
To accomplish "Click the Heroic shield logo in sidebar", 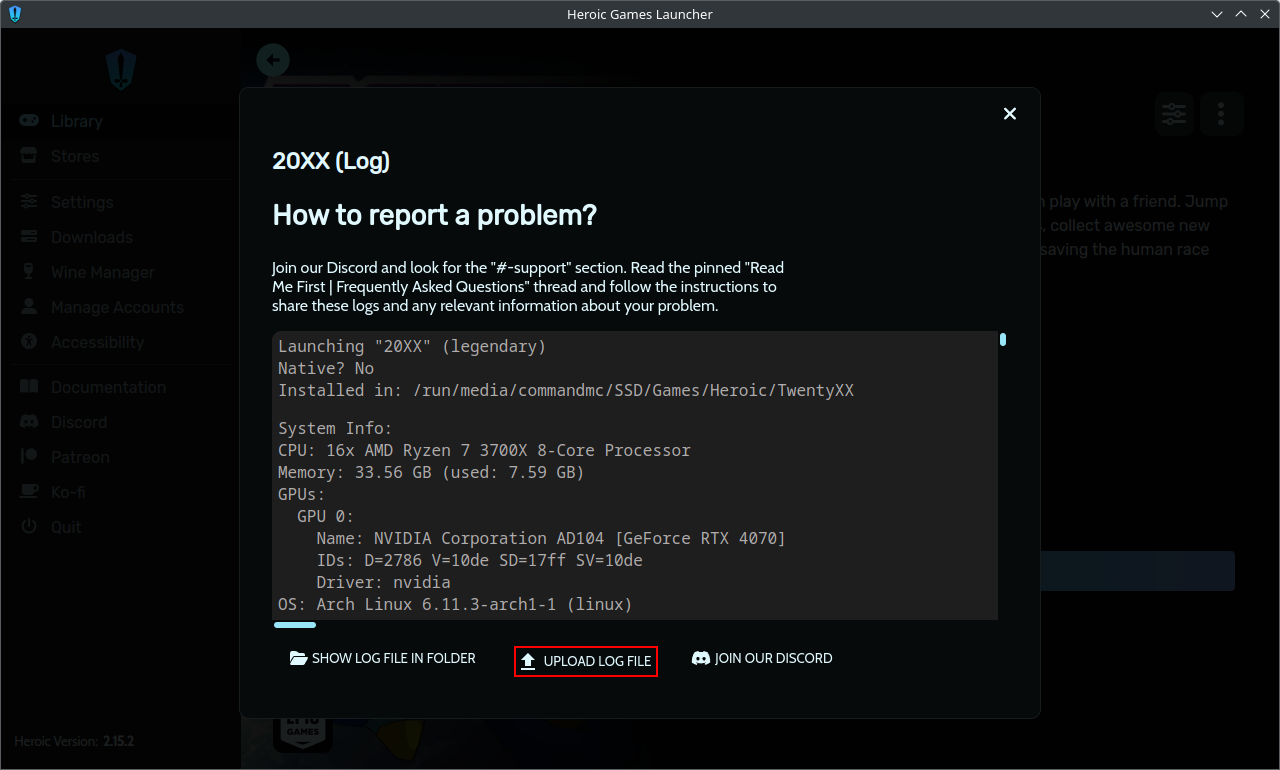I will (121, 70).
